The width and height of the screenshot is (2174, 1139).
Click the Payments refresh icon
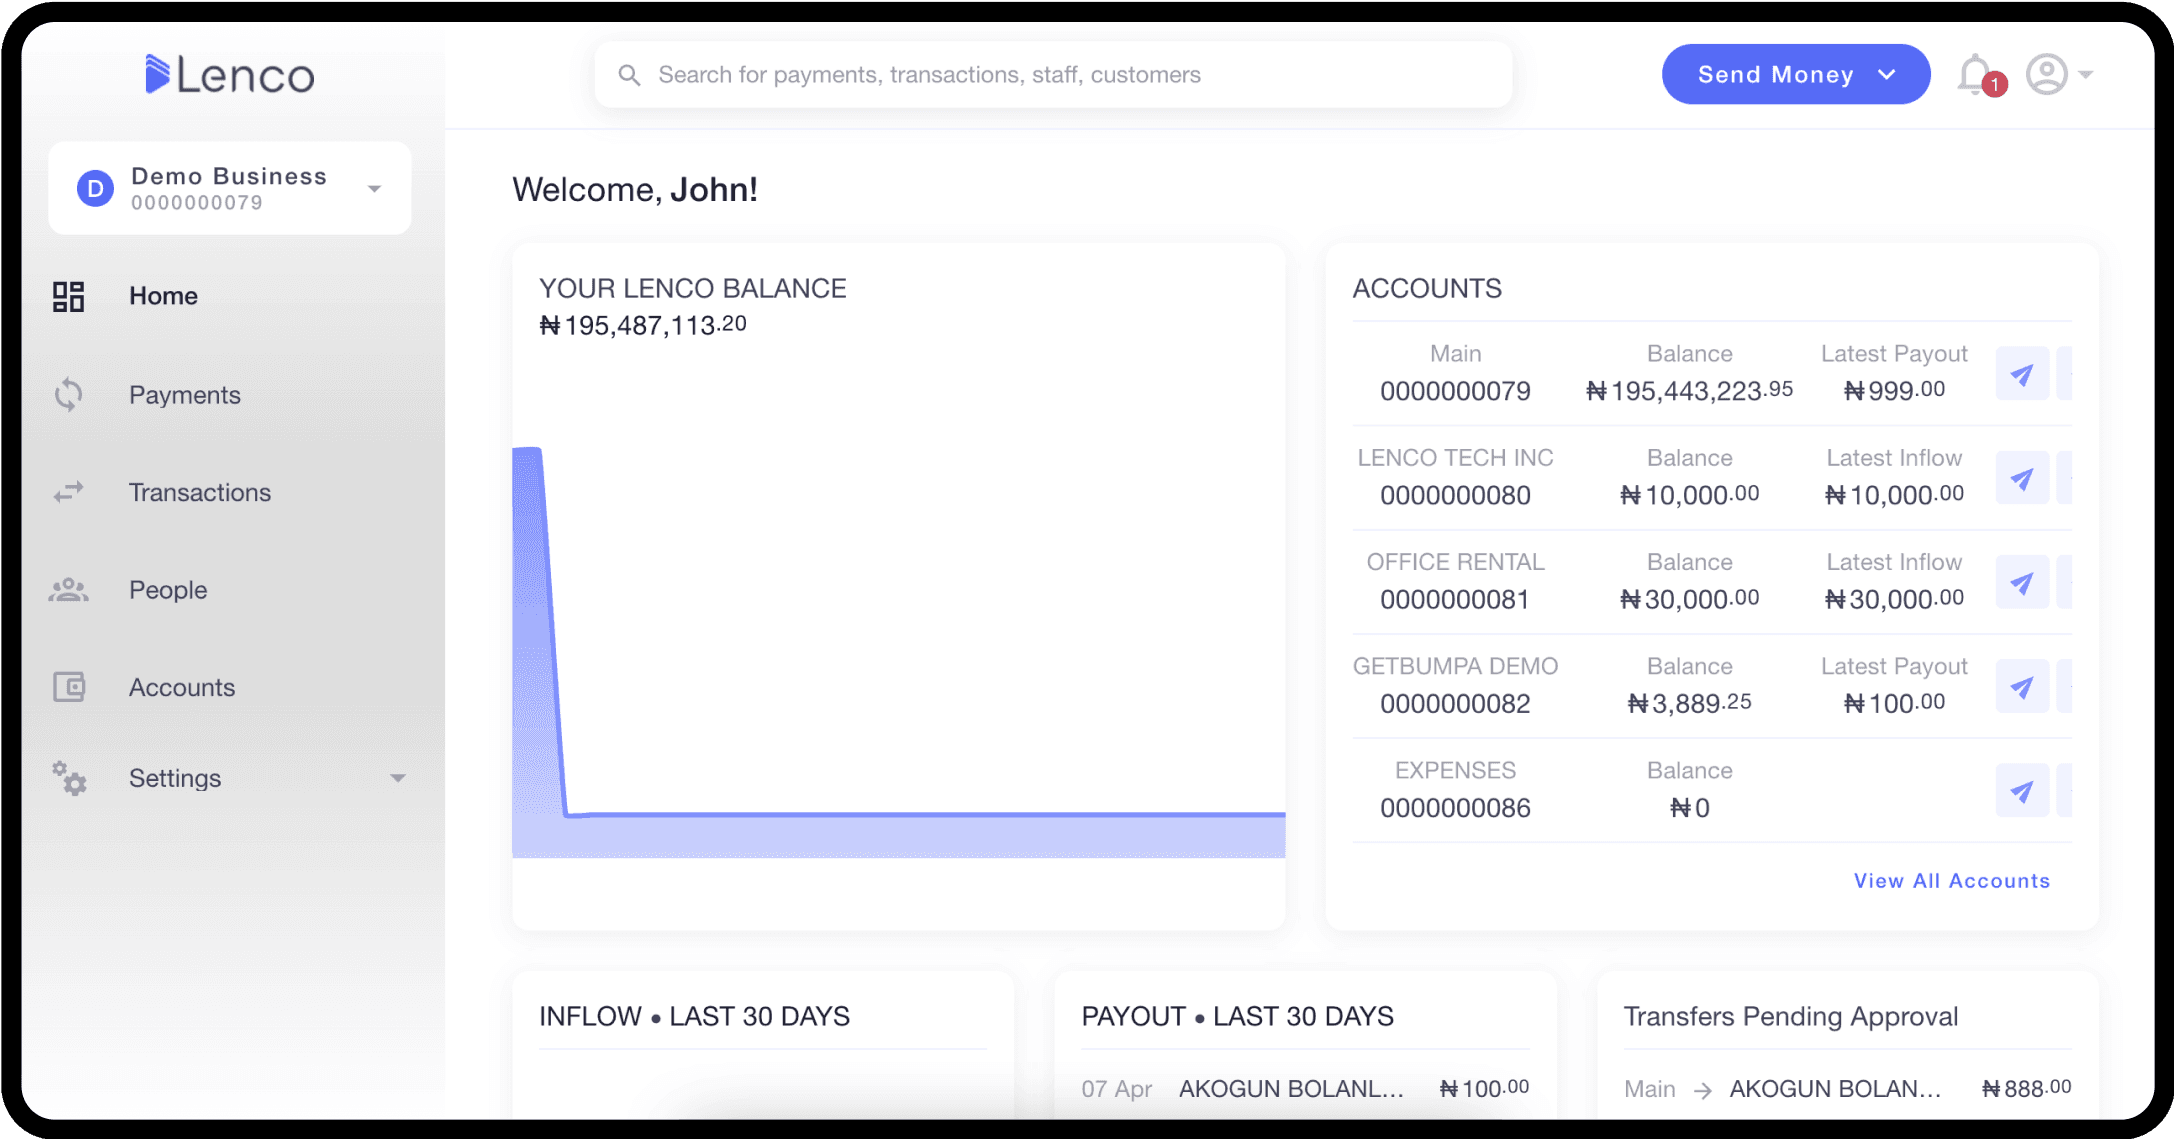(68, 394)
